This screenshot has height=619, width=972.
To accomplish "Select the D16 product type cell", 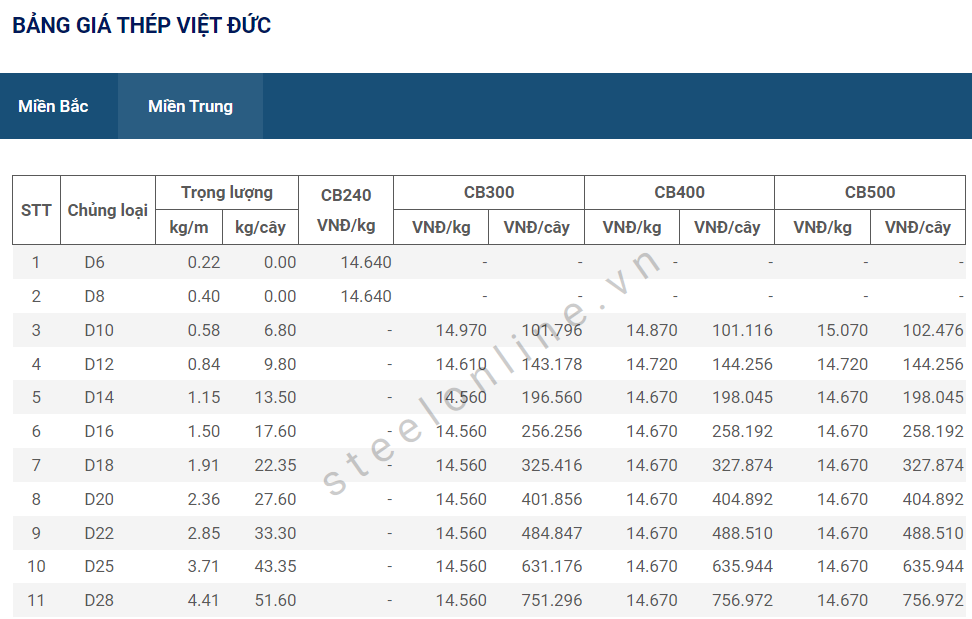I will coord(99,431).
